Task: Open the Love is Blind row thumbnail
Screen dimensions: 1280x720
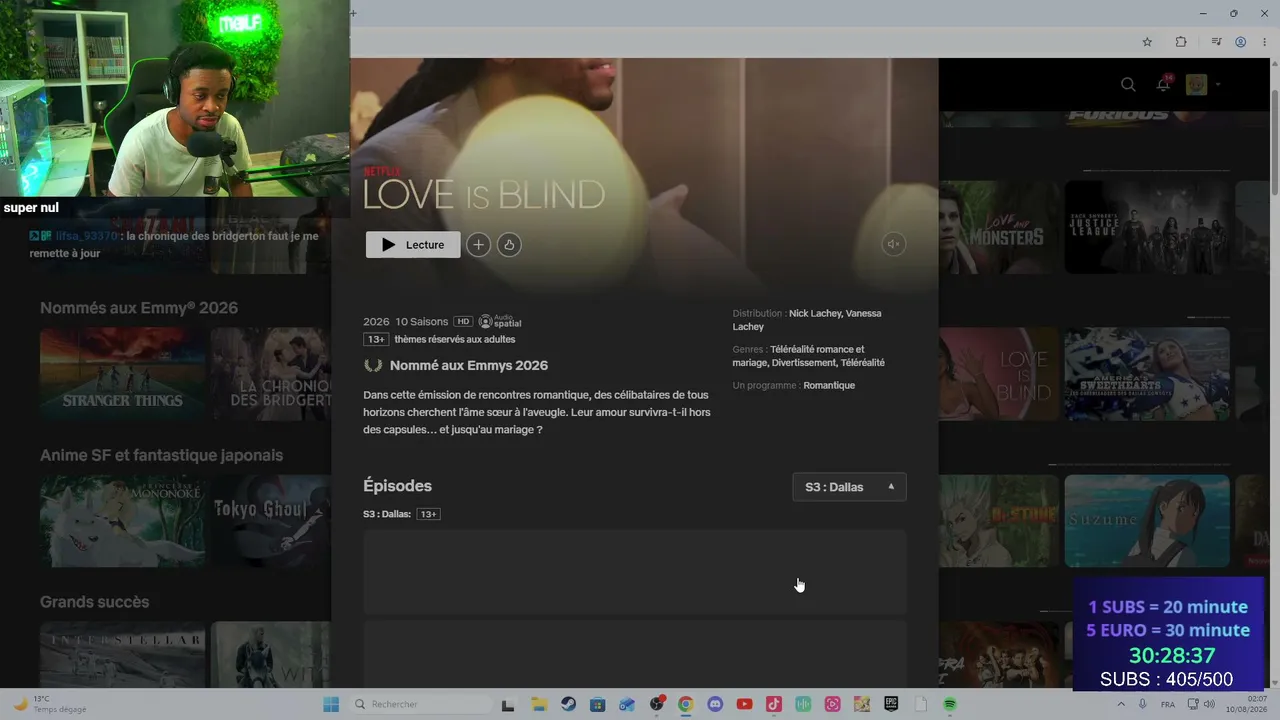Action: [998, 374]
